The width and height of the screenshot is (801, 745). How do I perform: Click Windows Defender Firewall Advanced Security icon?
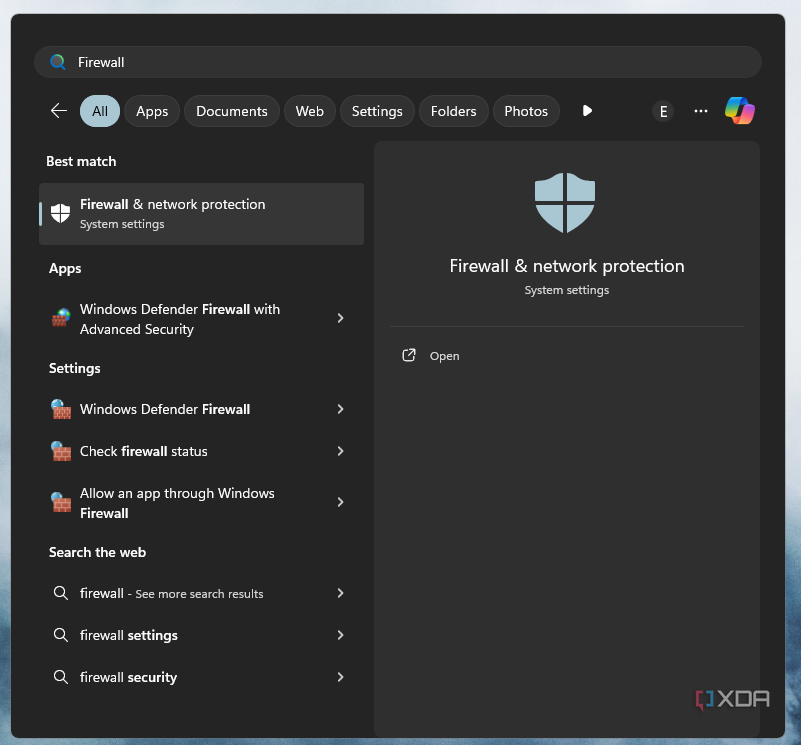tap(61, 318)
